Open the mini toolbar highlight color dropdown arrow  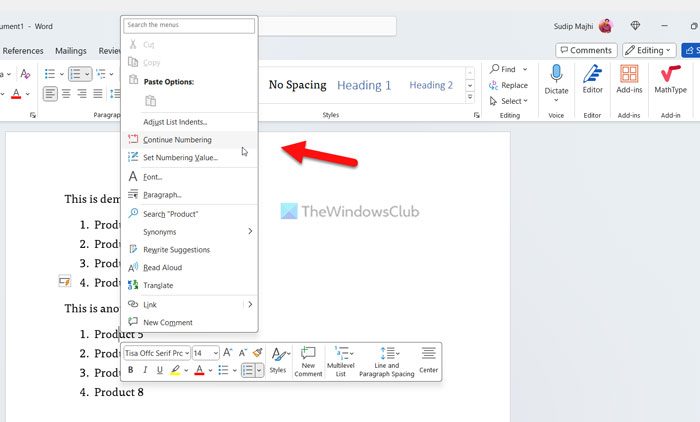pyautogui.click(x=186, y=370)
